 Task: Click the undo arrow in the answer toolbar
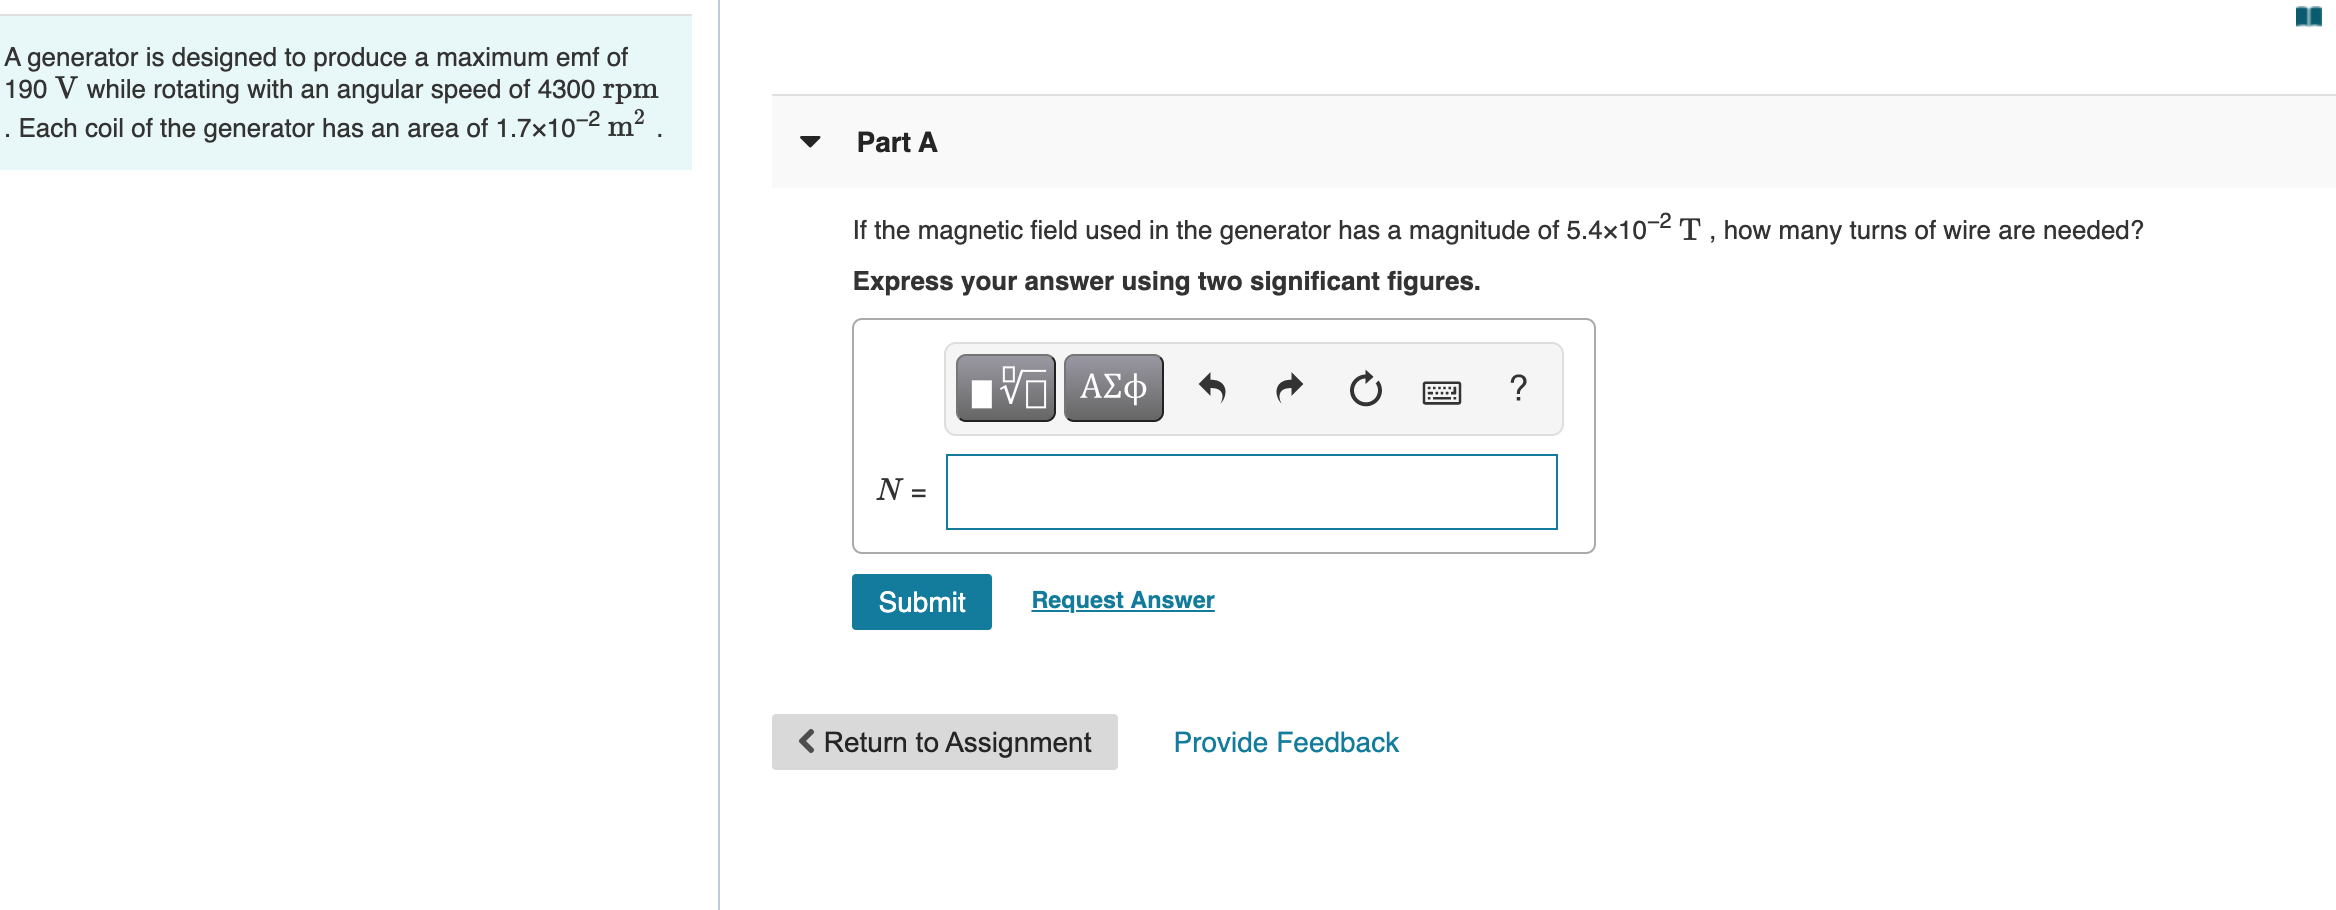[1213, 388]
